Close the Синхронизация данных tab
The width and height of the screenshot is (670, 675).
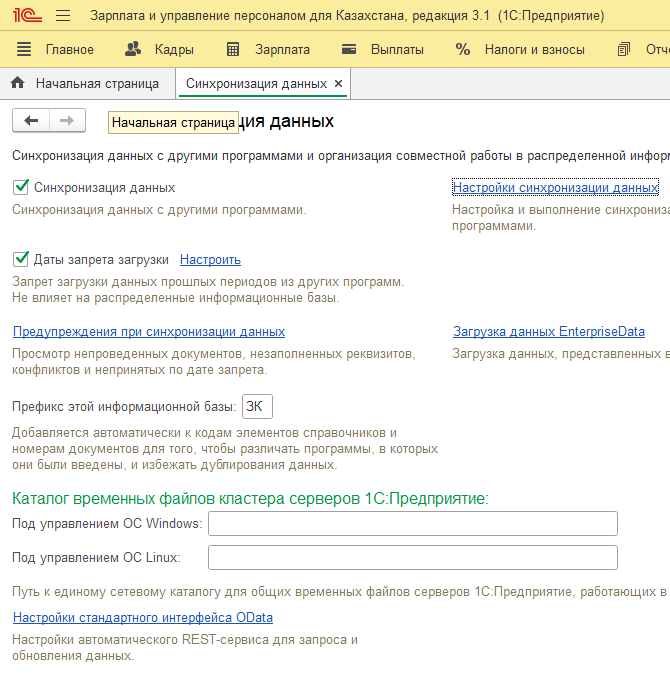click(338, 84)
